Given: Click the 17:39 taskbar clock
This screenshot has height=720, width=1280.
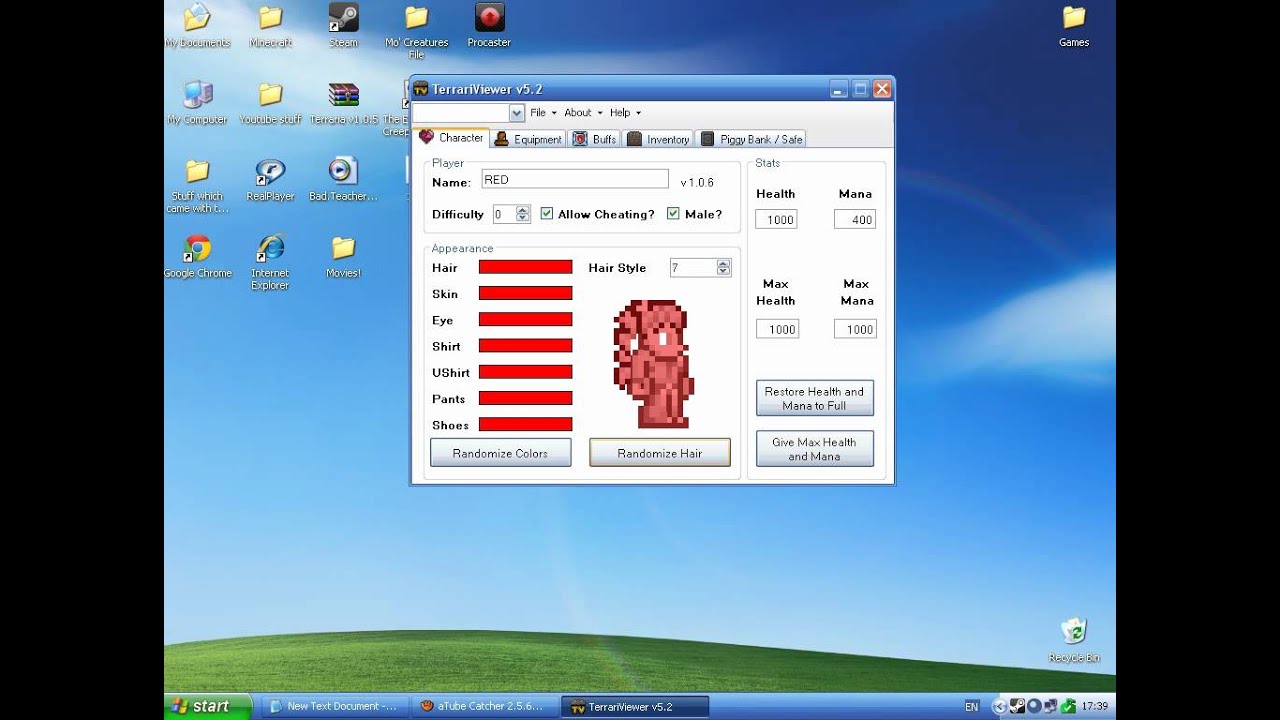Looking at the screenshot, I should click(x=1094, y=706).
